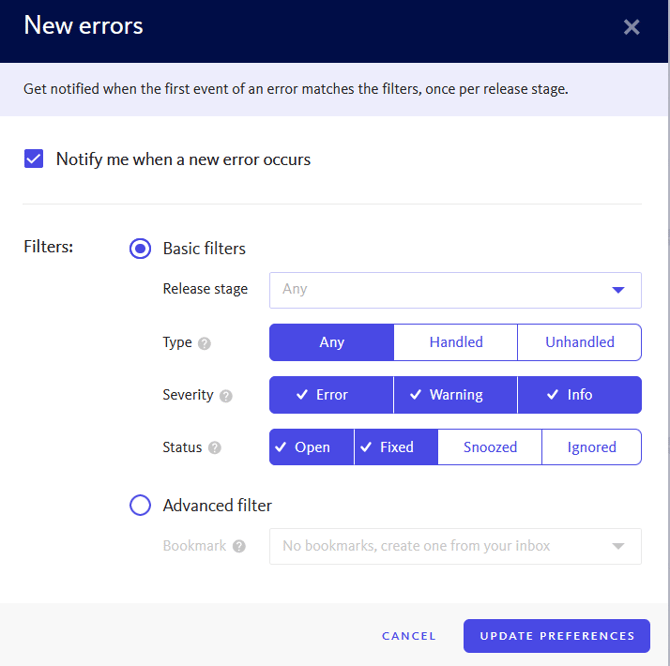Select the Advanced filter radio button
The width and height of the screenshot is (670, 666).
point(140,506)
